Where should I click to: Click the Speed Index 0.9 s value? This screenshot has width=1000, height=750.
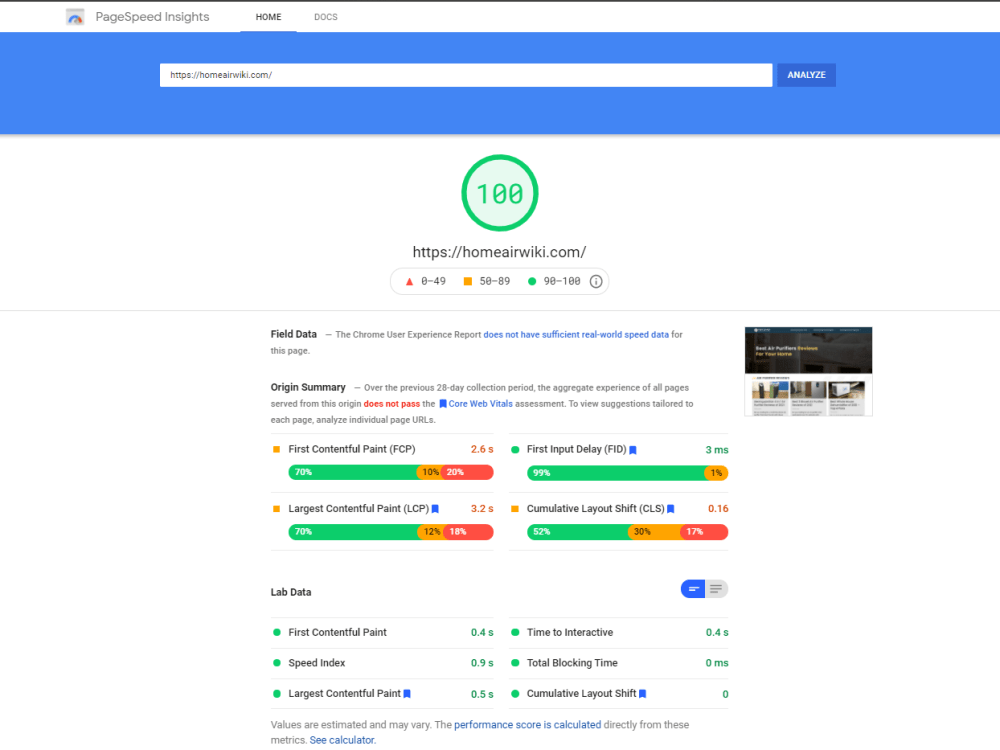(x=482, y=663)
